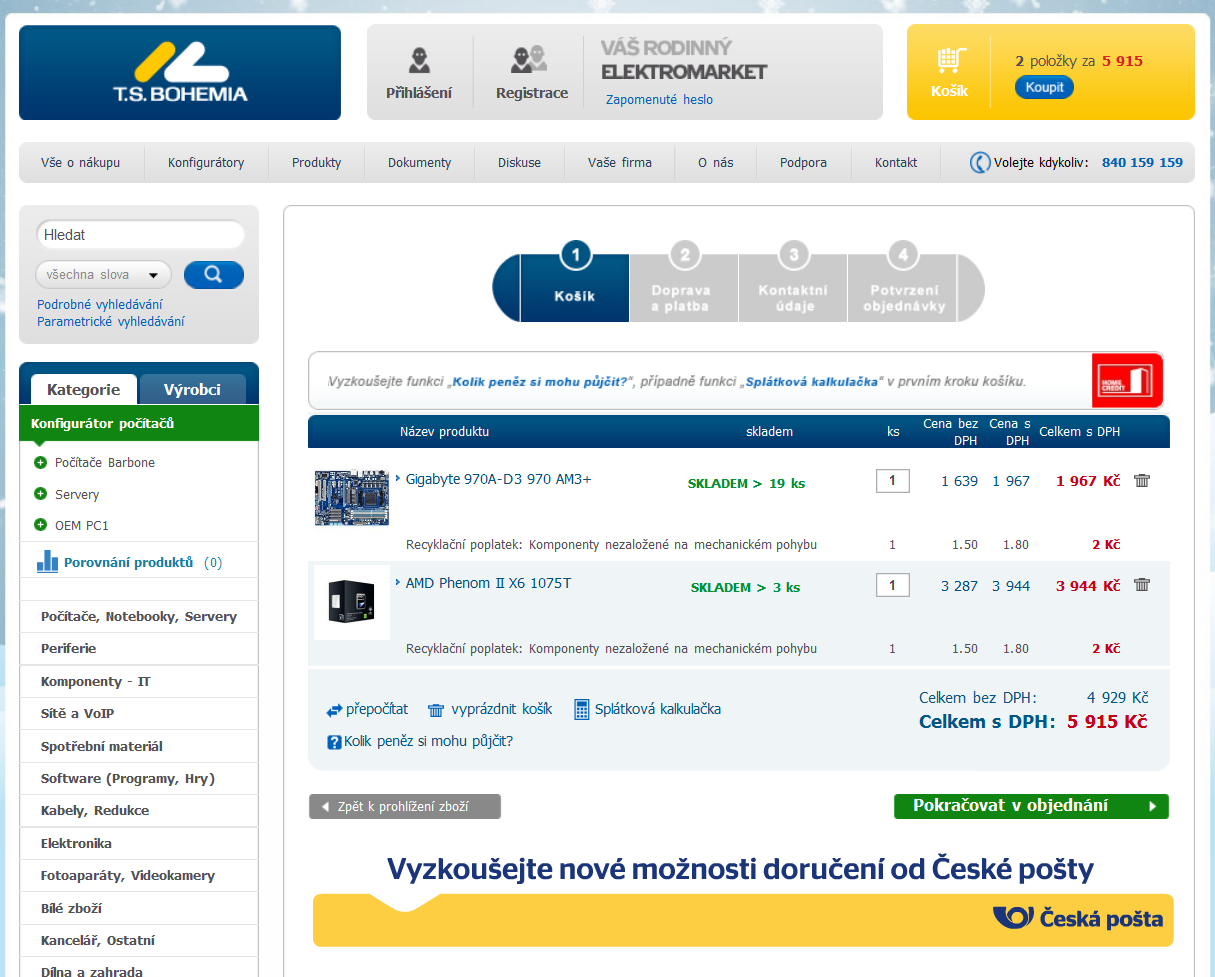This screenshot has width=1215, height=977.
Task: Click arrow before Gigabyte 970A-D3 name
Action: coord(398,478)
